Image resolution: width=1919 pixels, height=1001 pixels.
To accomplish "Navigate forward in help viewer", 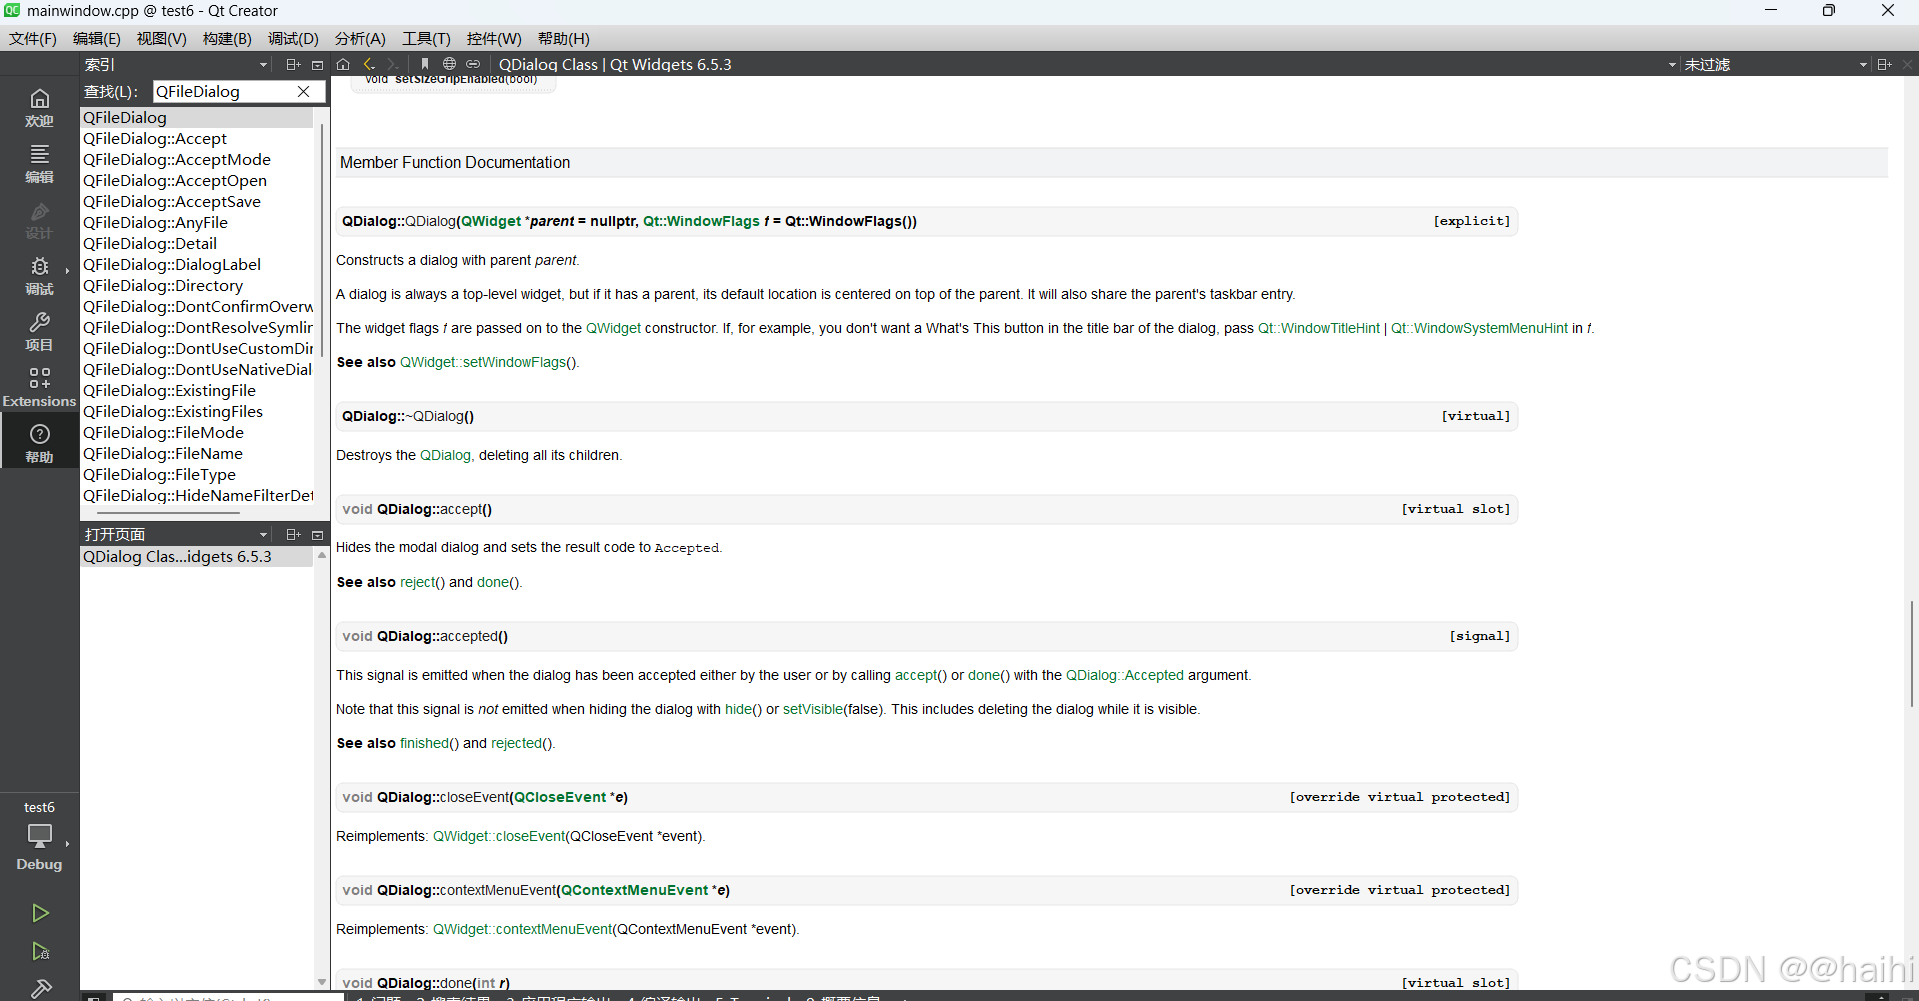I will pyautogui.click(x=393, y=64).
